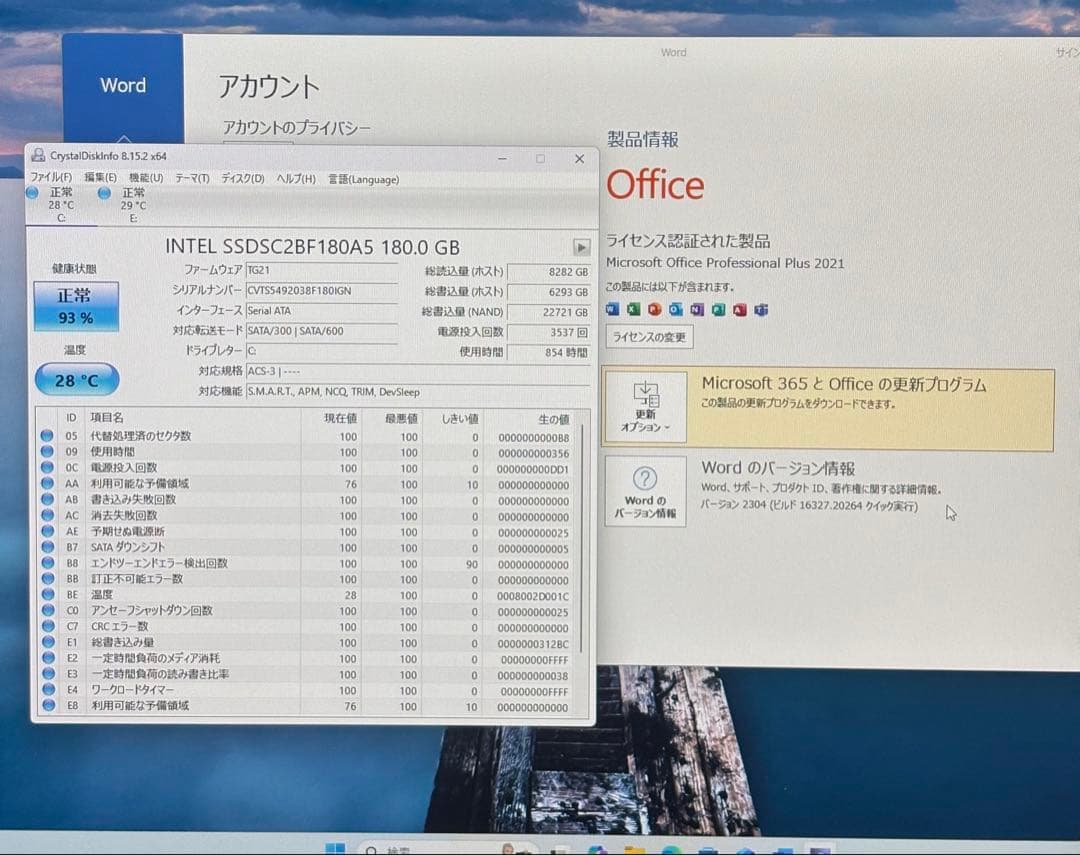1080x855 pixels.
Task: Click row E2 一定時間負荷のメディア消耗
Action: pos(155,658)
